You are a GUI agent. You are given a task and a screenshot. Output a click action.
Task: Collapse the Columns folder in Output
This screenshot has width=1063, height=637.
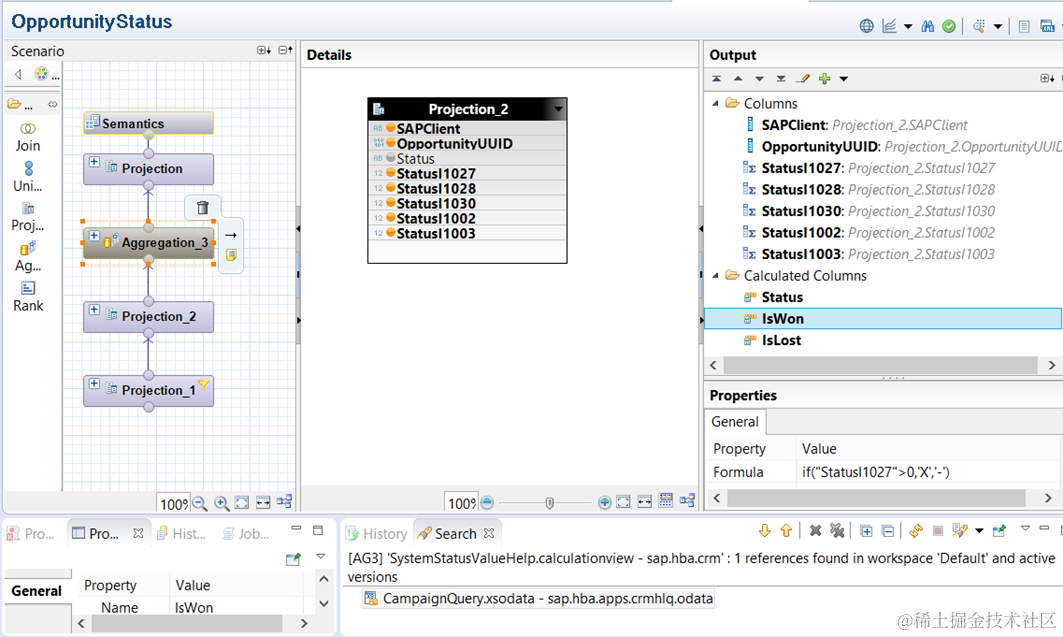[x=715, y=104]
